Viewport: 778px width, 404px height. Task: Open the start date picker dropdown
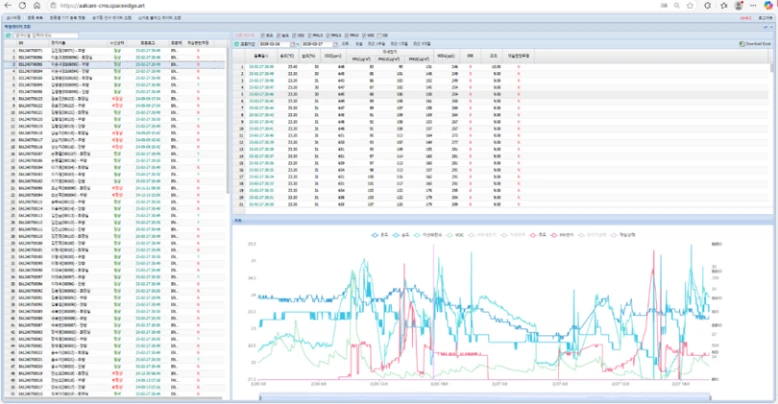(x=291, y=44)
